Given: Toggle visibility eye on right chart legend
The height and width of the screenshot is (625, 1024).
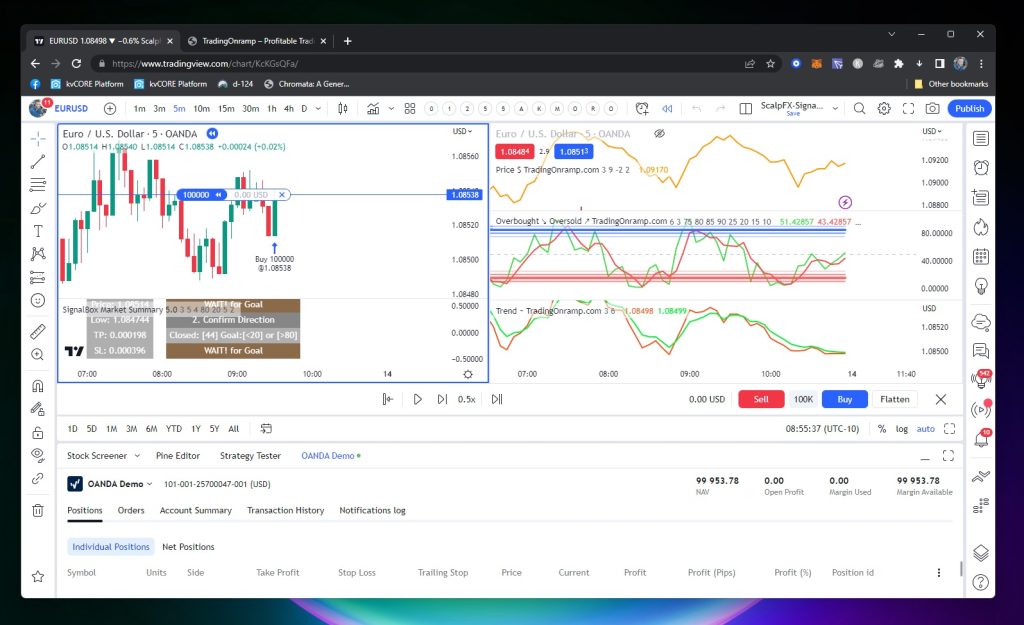Looking at the screenshot, I should tap(659, 133).
